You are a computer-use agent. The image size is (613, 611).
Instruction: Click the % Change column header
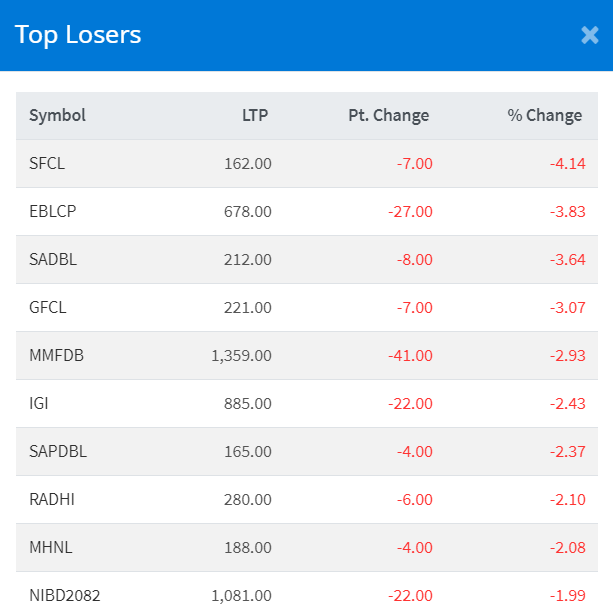coord(544,115)
